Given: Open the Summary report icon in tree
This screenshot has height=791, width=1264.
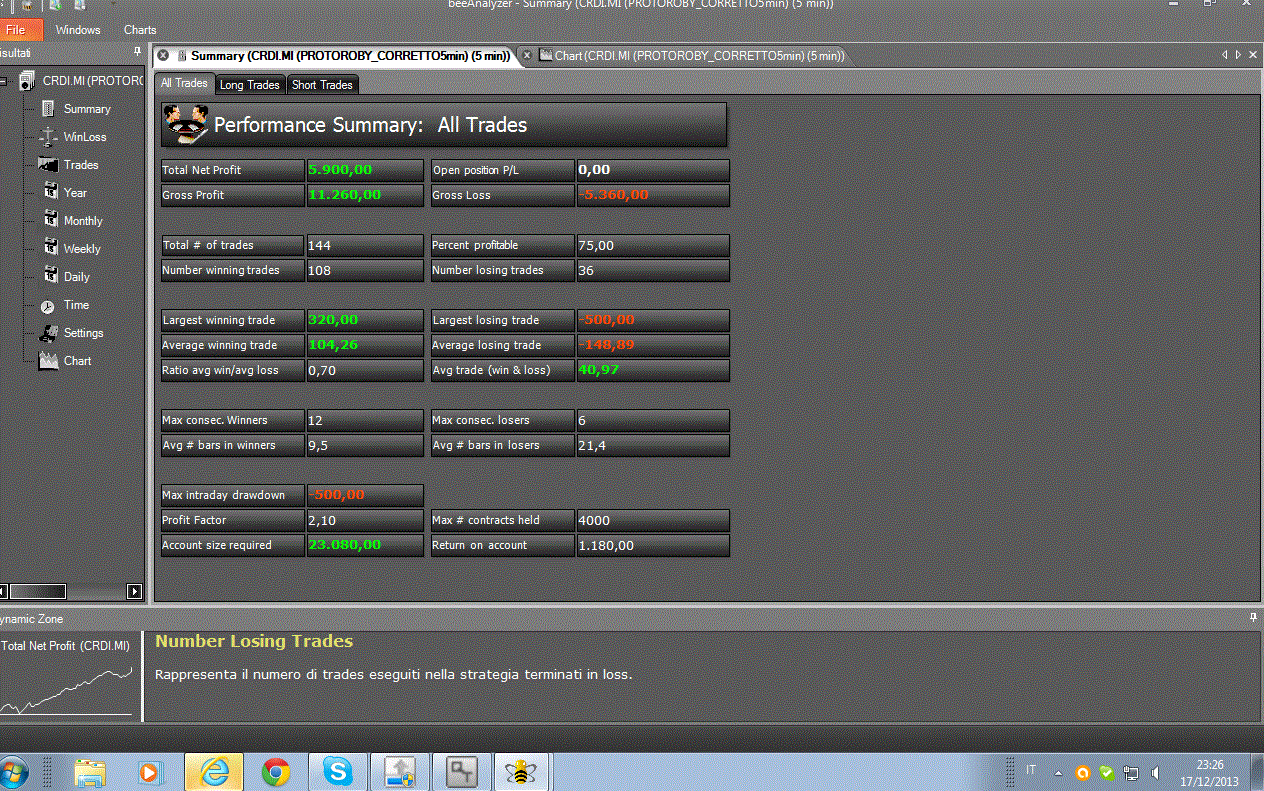Looking at the screenshot, I should coord(48,108).
